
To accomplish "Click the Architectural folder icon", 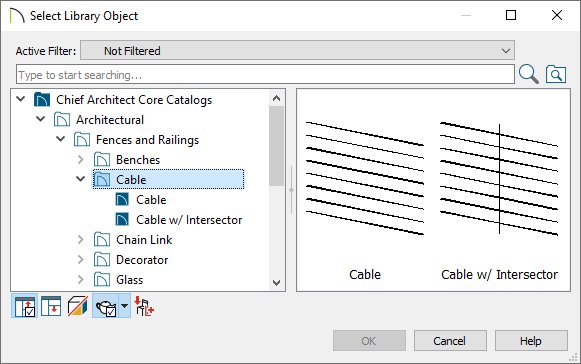I will [x=62, y=120].
